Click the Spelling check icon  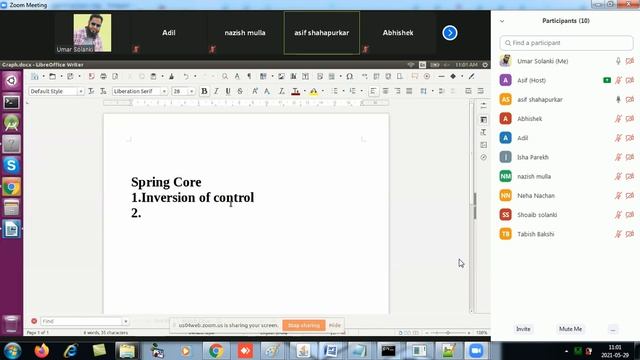(237, 76)
